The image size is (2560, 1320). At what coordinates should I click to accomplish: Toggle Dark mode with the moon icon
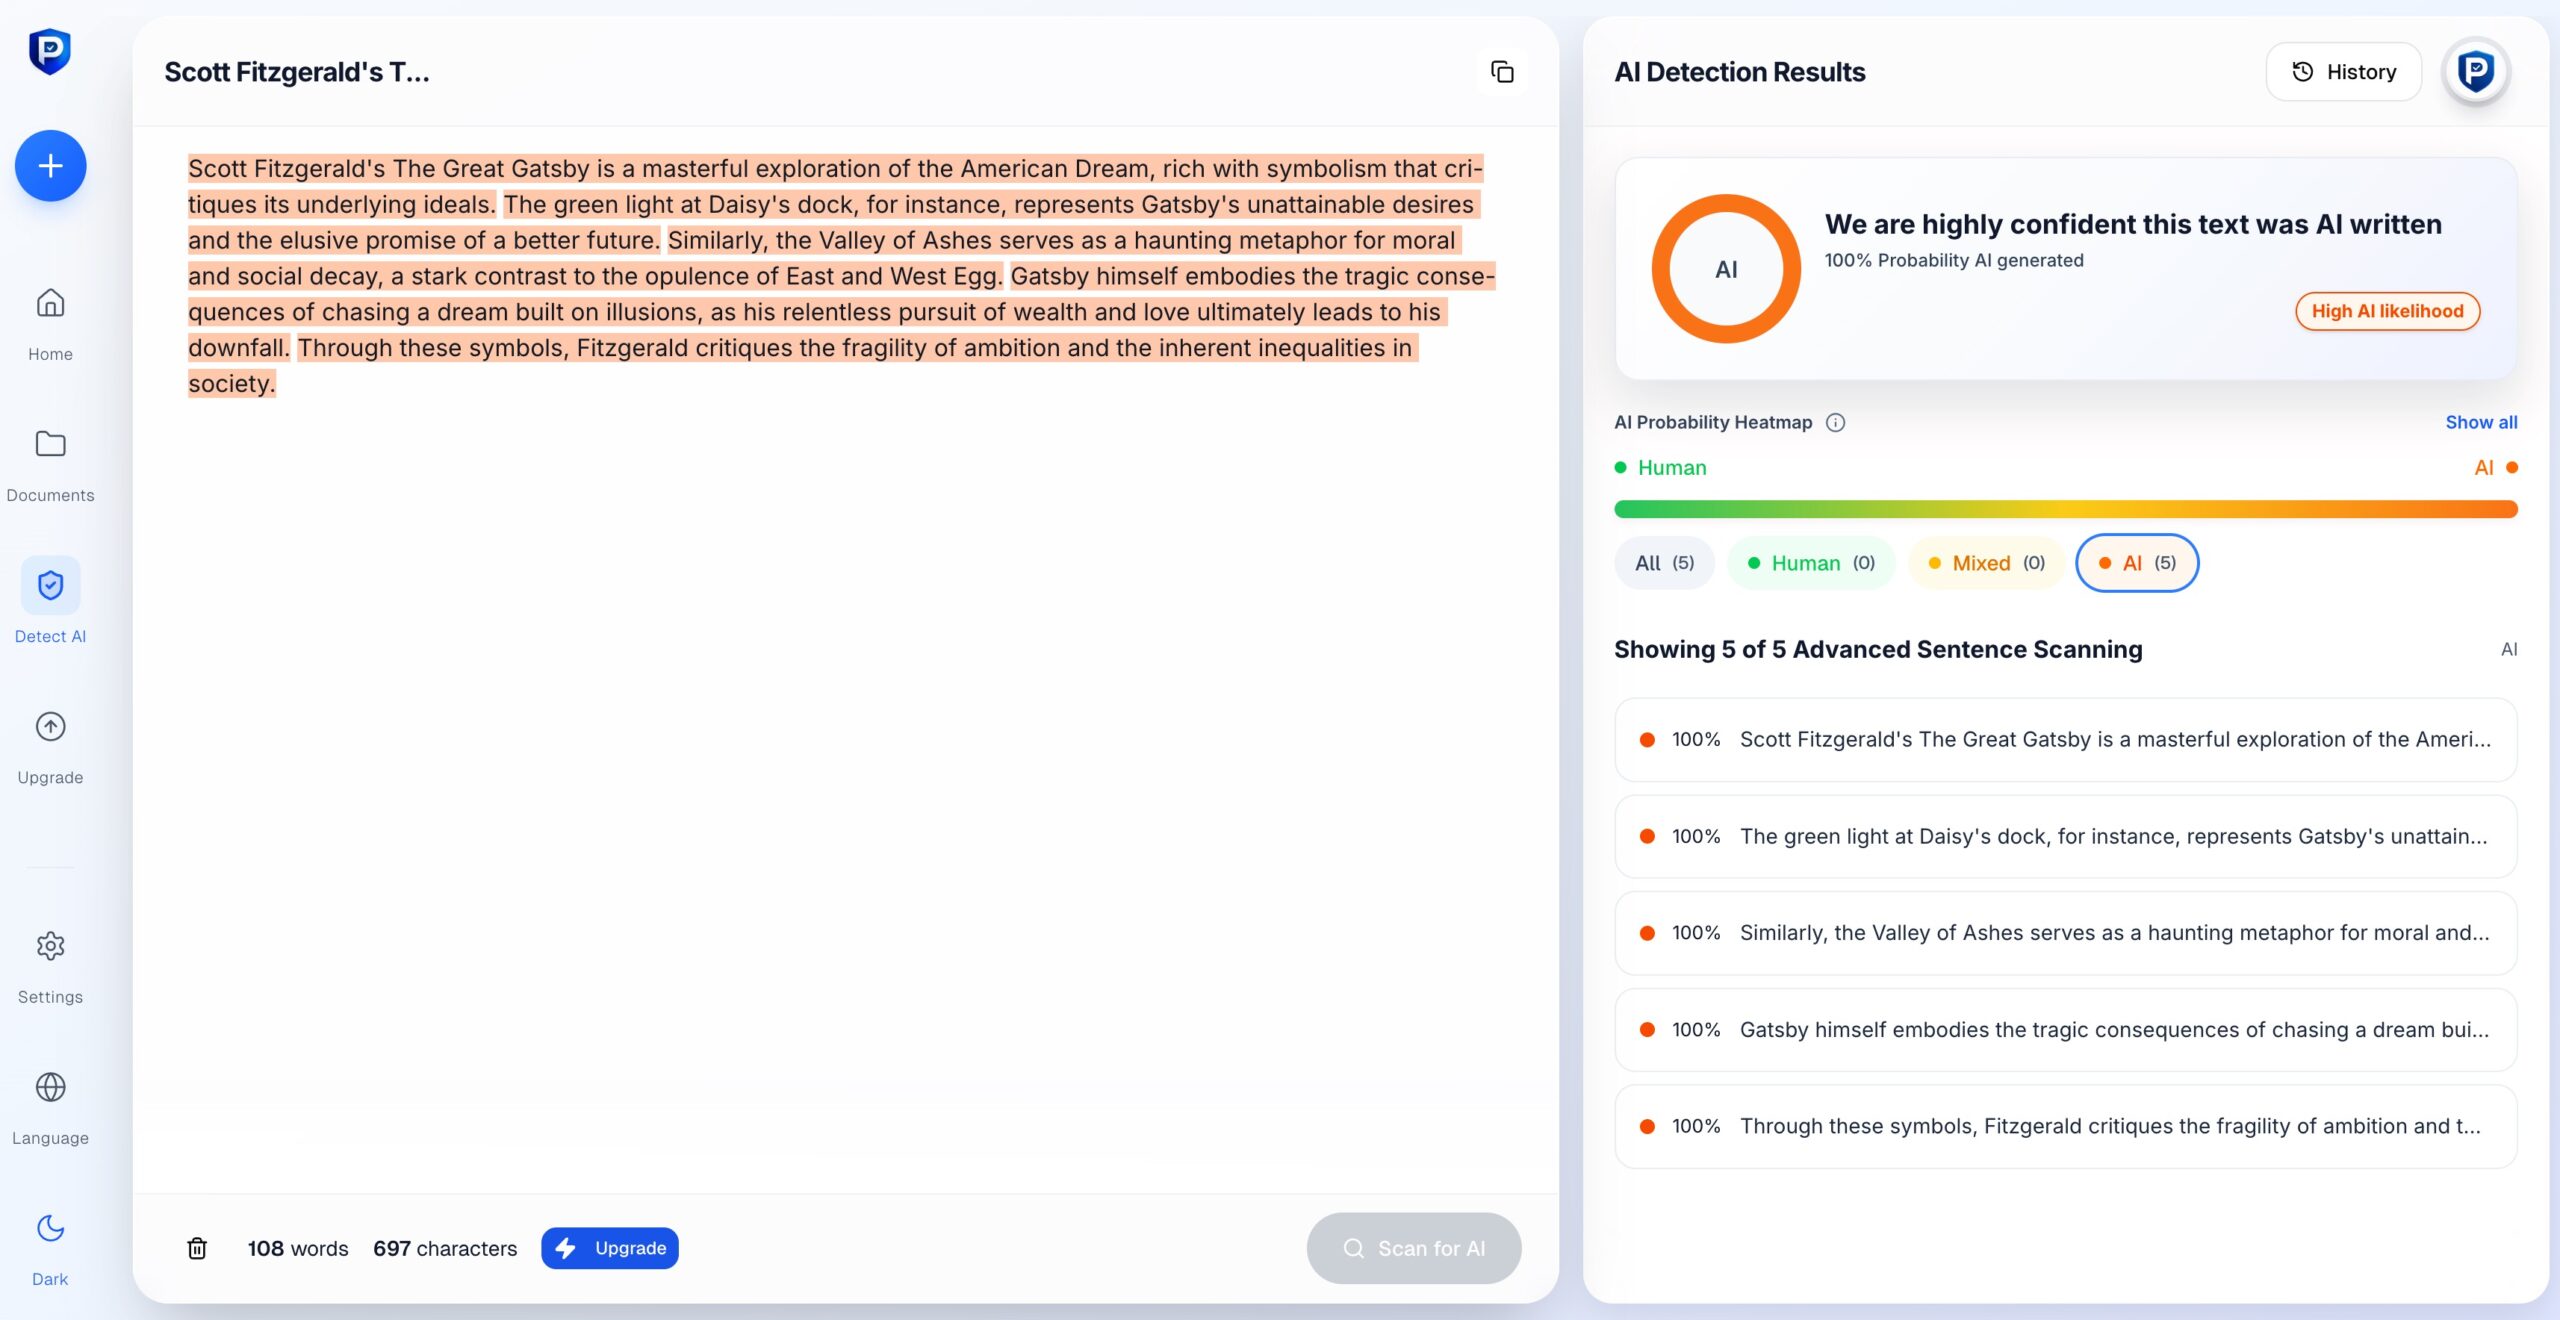50,1228
